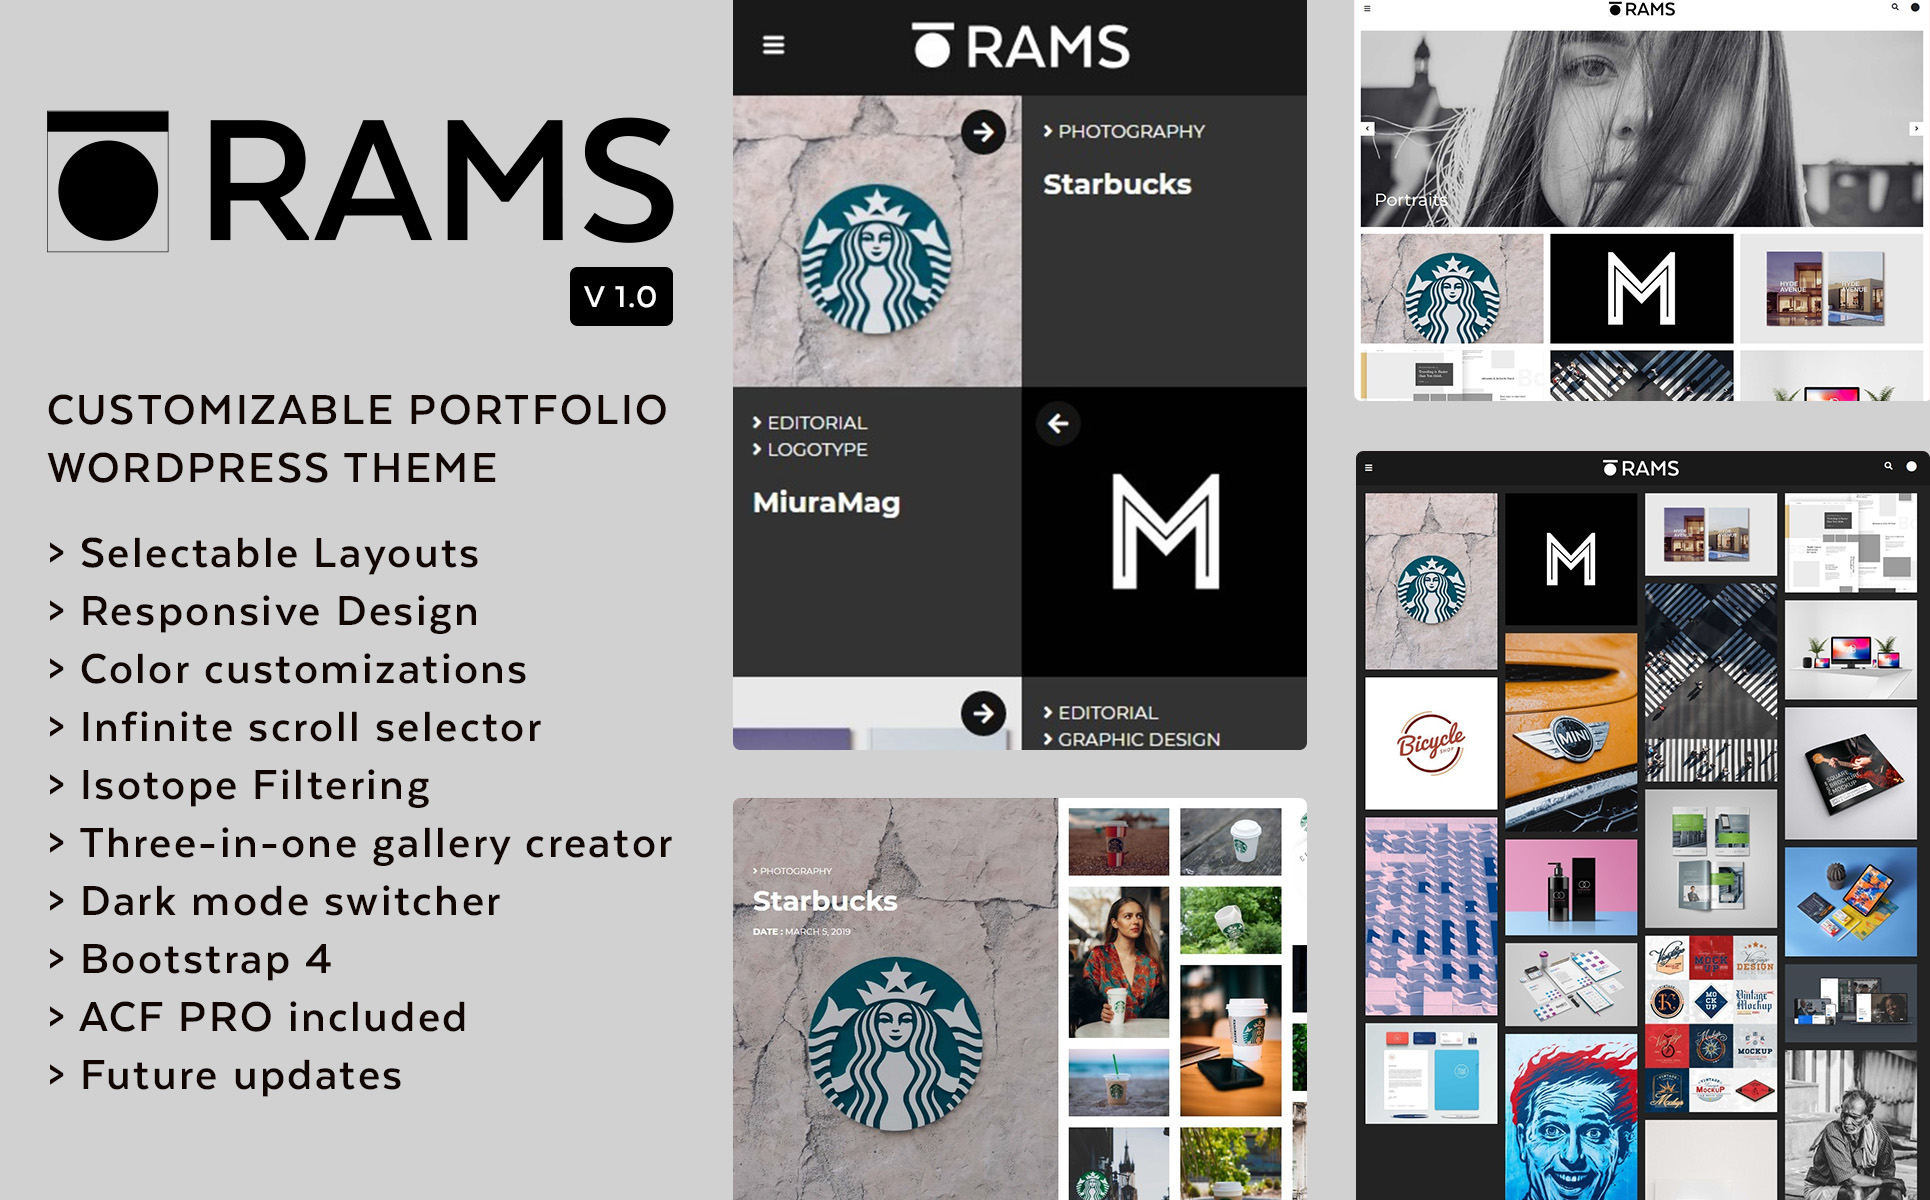Open M logo thumbnail in light desktop grid

point(1642,289)
